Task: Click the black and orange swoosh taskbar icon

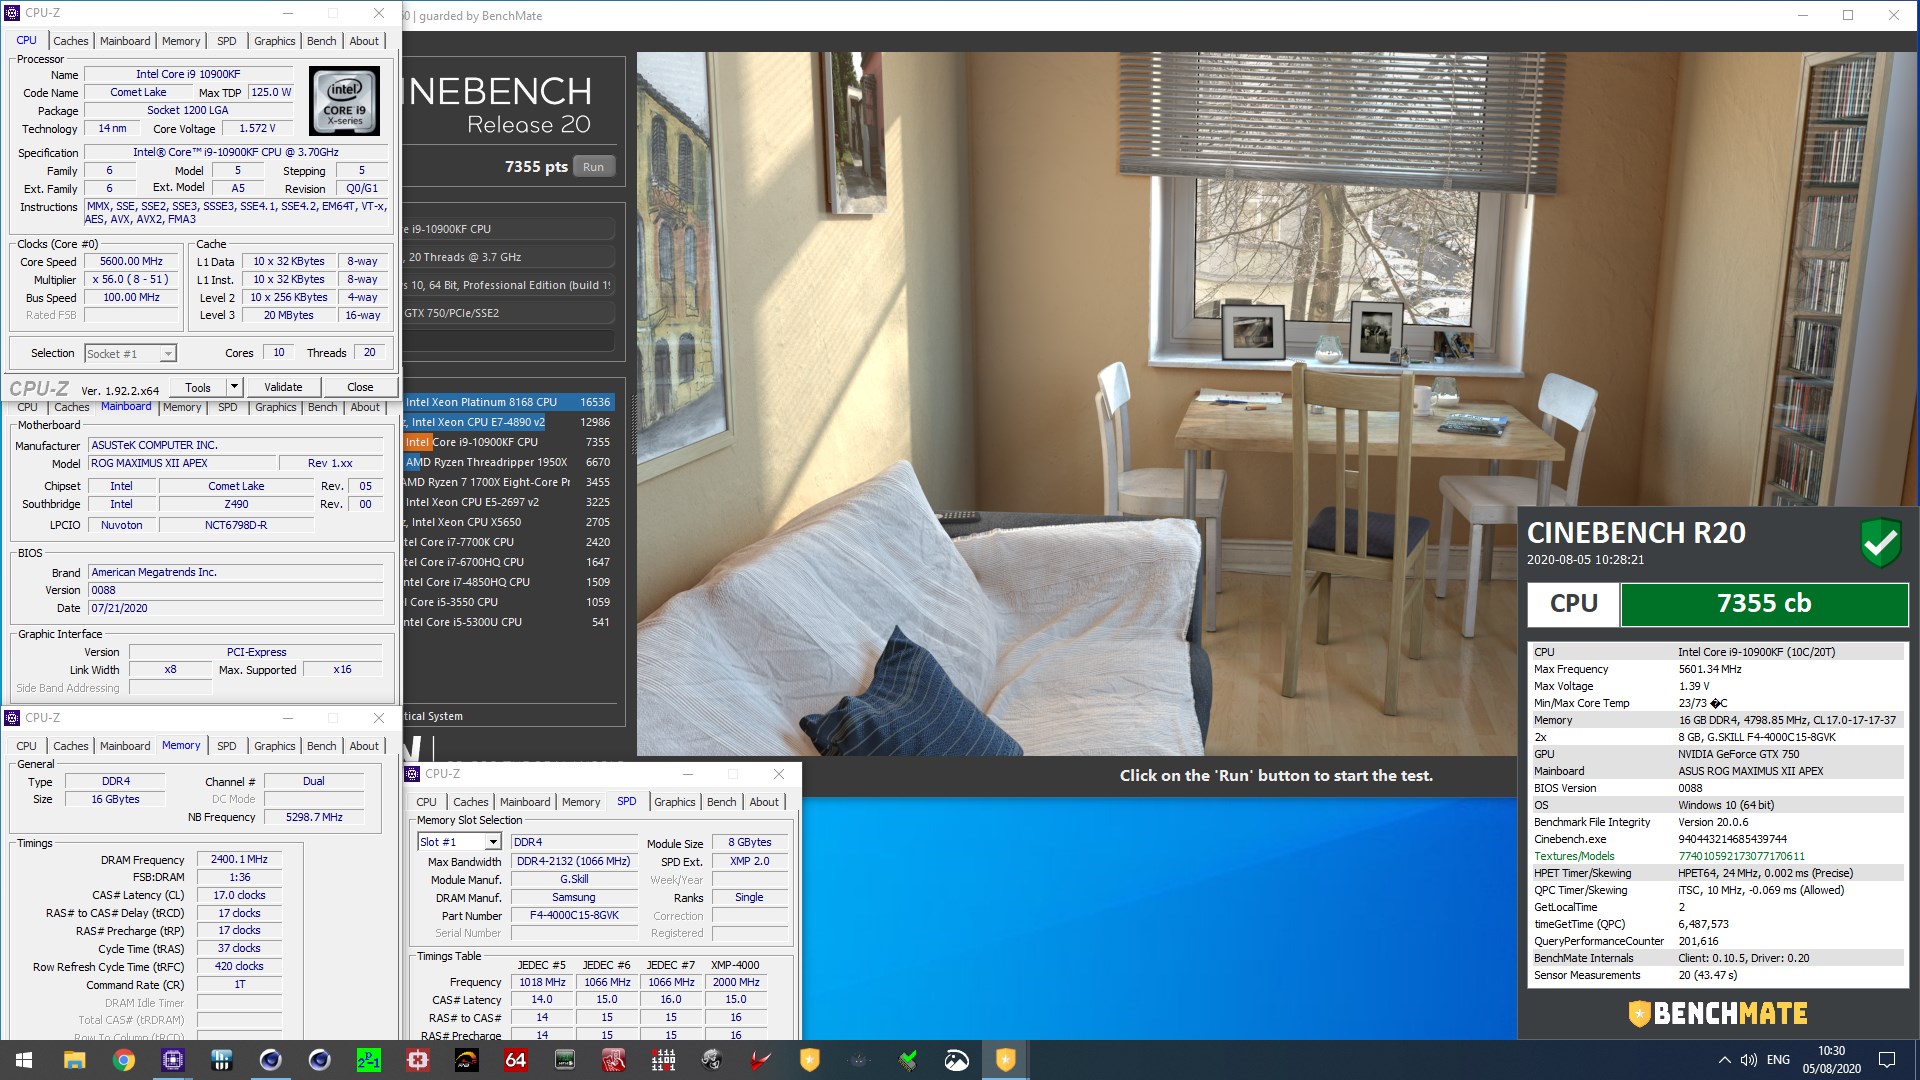Action: point(466,1060)
